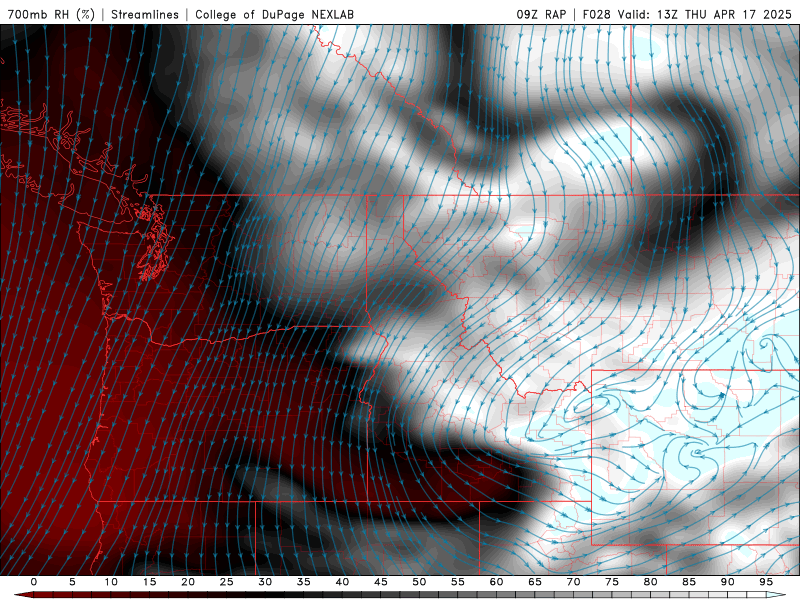This screenshot has width=800, height=600.
Task: Select the "75" color bar number
Action: (x=612, y=582)
